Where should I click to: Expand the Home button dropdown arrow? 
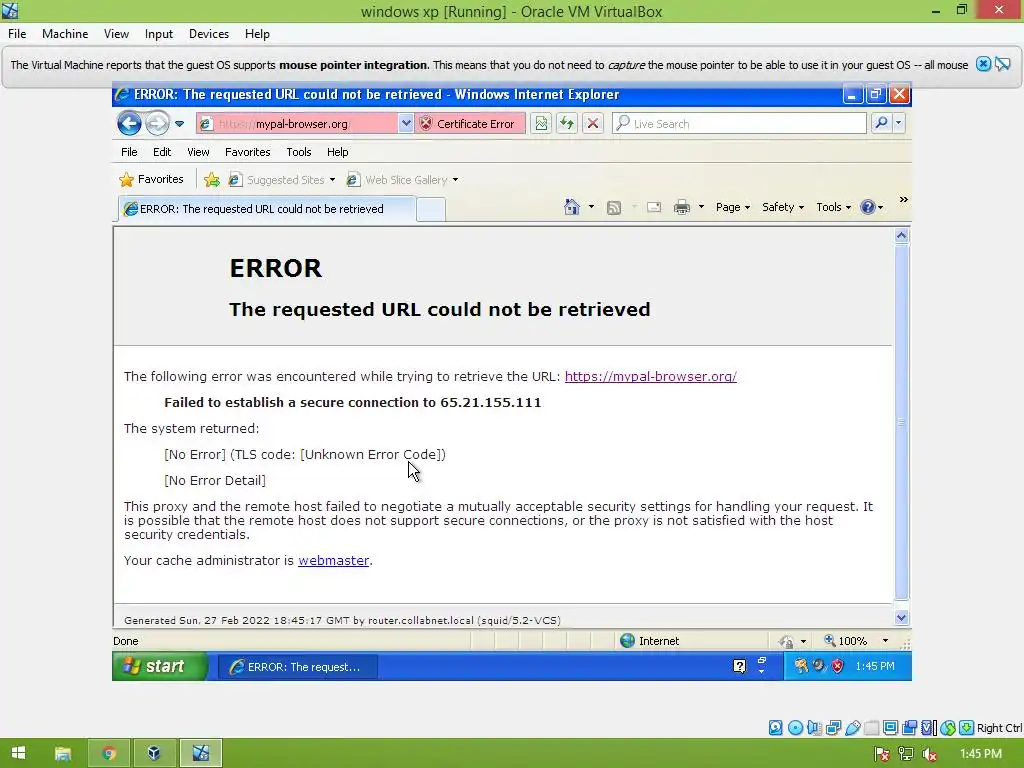591,207
